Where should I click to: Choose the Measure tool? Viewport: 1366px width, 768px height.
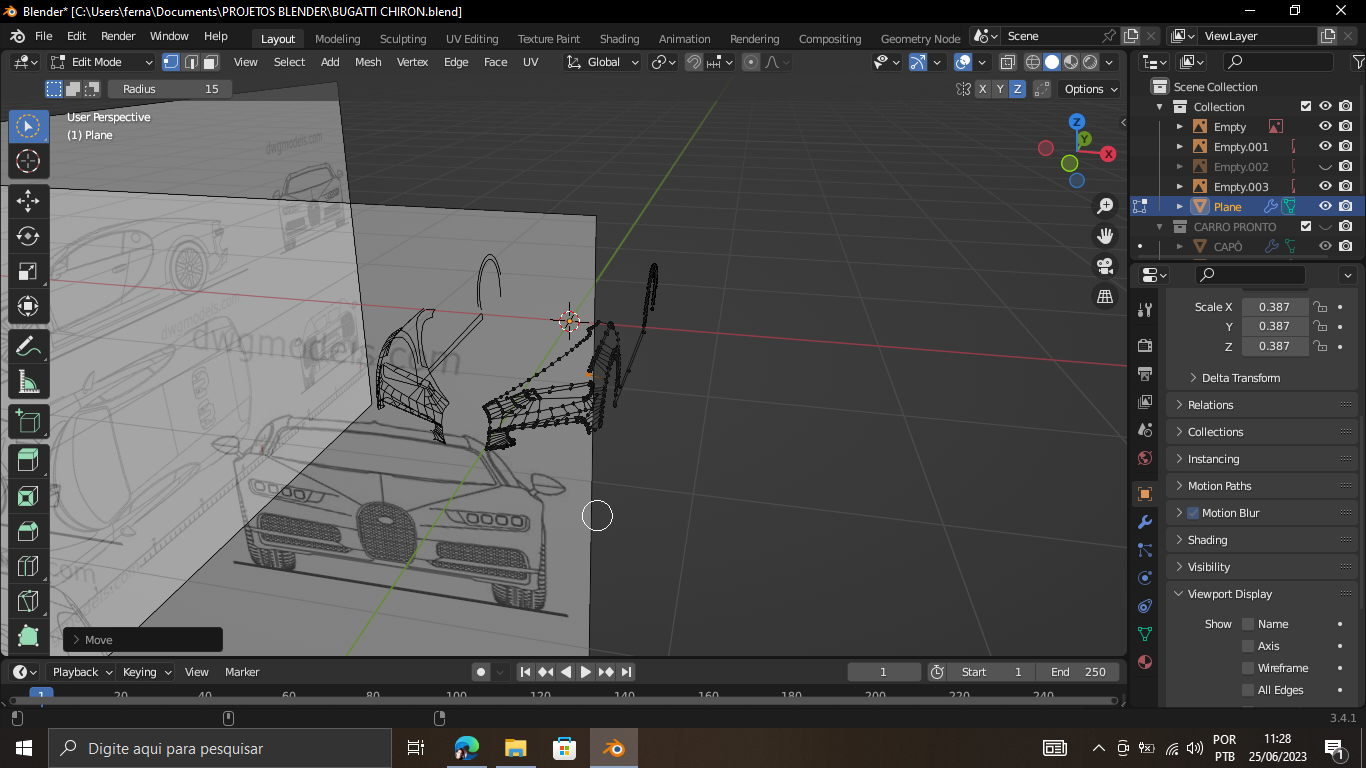pos(28,382)
